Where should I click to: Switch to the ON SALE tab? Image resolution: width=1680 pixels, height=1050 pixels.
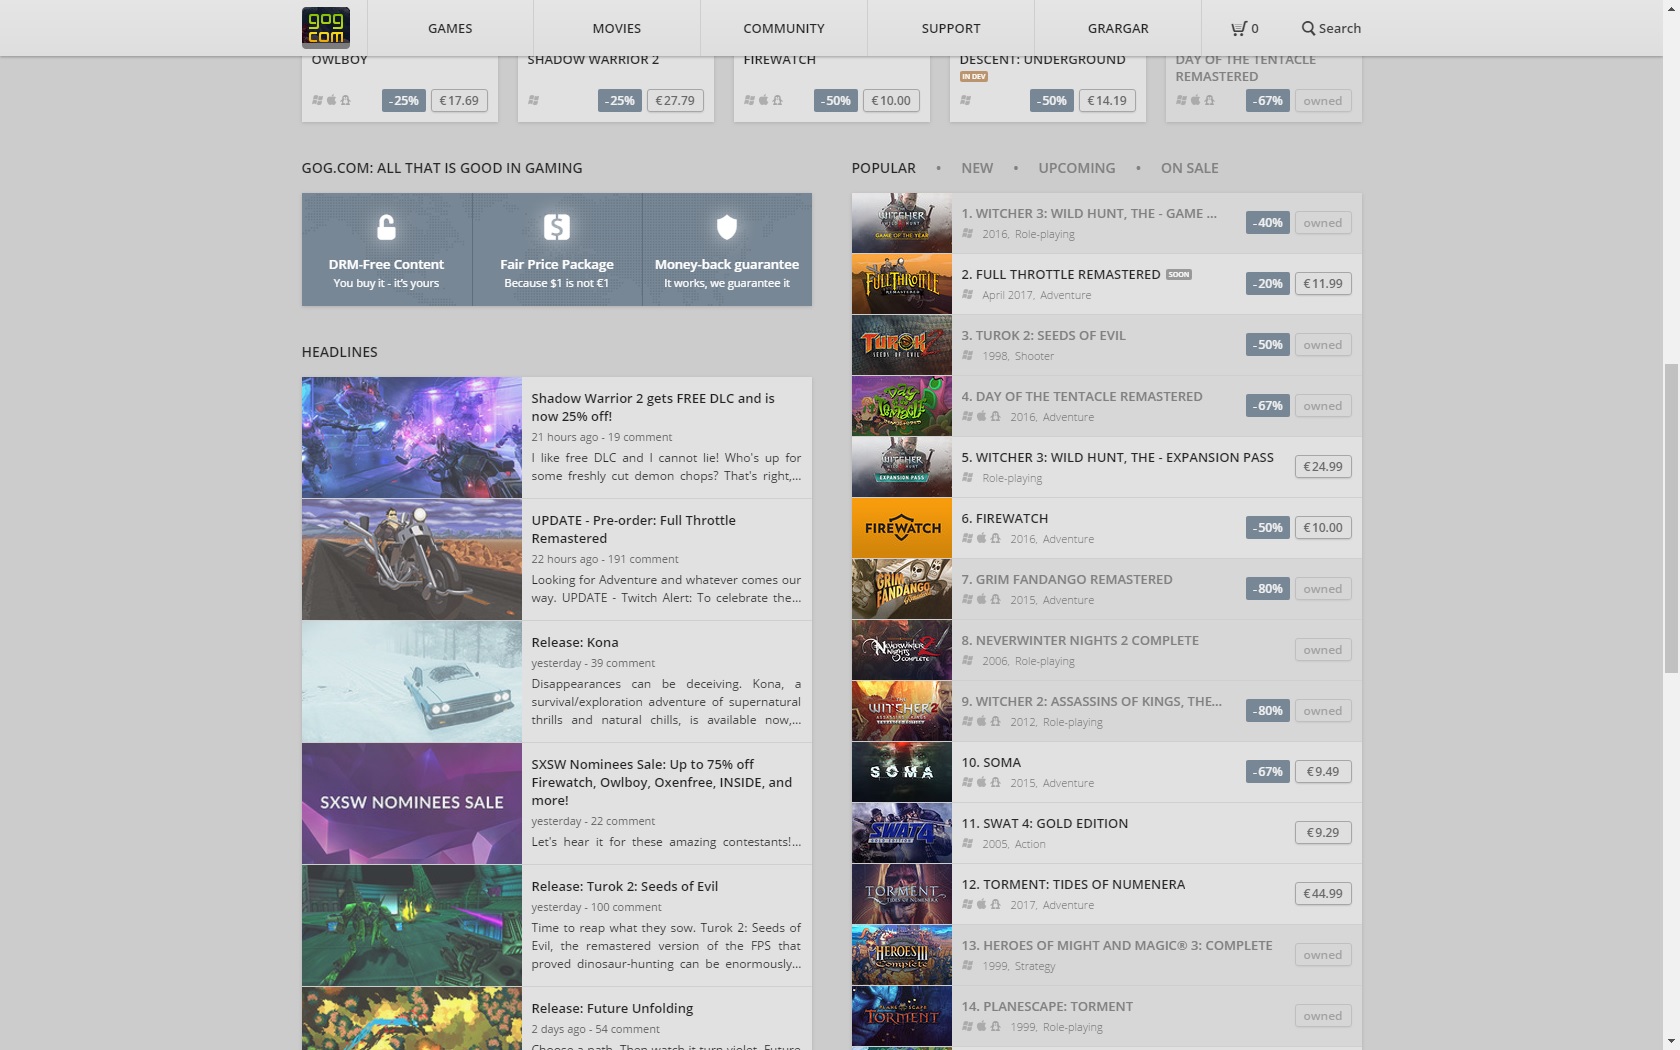(1190, 168)
